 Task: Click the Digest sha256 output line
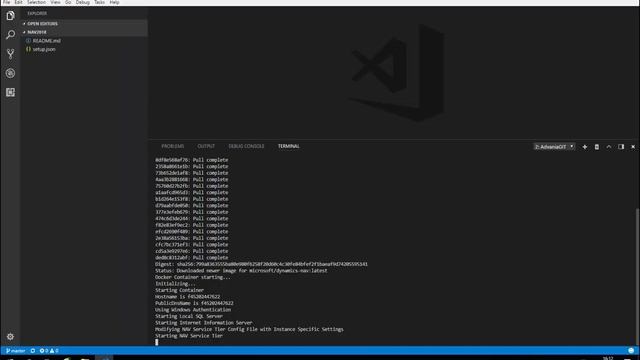pos(261,264)
